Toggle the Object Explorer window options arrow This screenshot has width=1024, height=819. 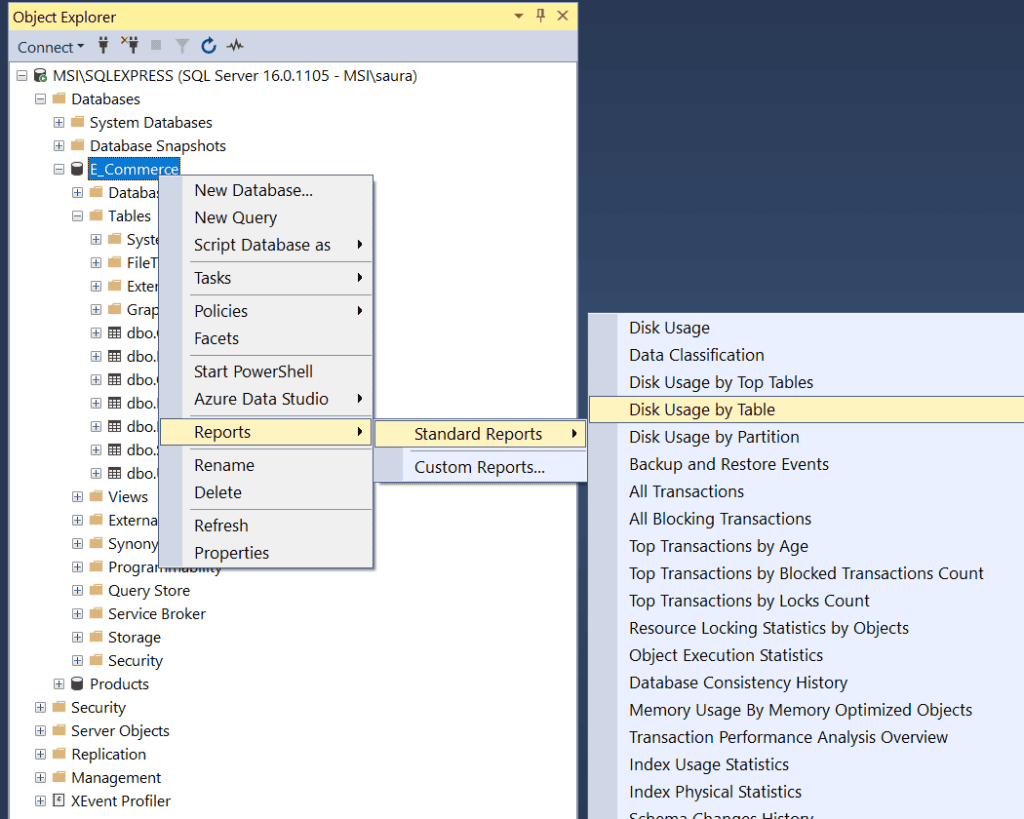pos(517,16)
